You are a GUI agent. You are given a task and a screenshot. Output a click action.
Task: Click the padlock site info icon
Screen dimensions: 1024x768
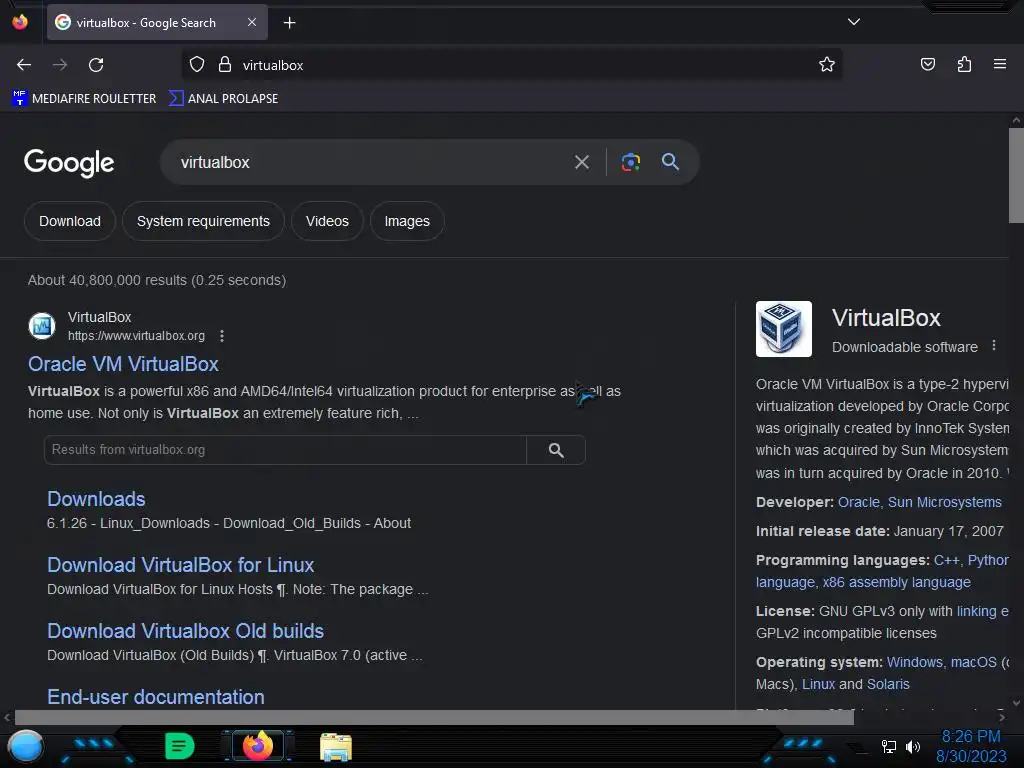pyautogui.click(x=225, y=65)
